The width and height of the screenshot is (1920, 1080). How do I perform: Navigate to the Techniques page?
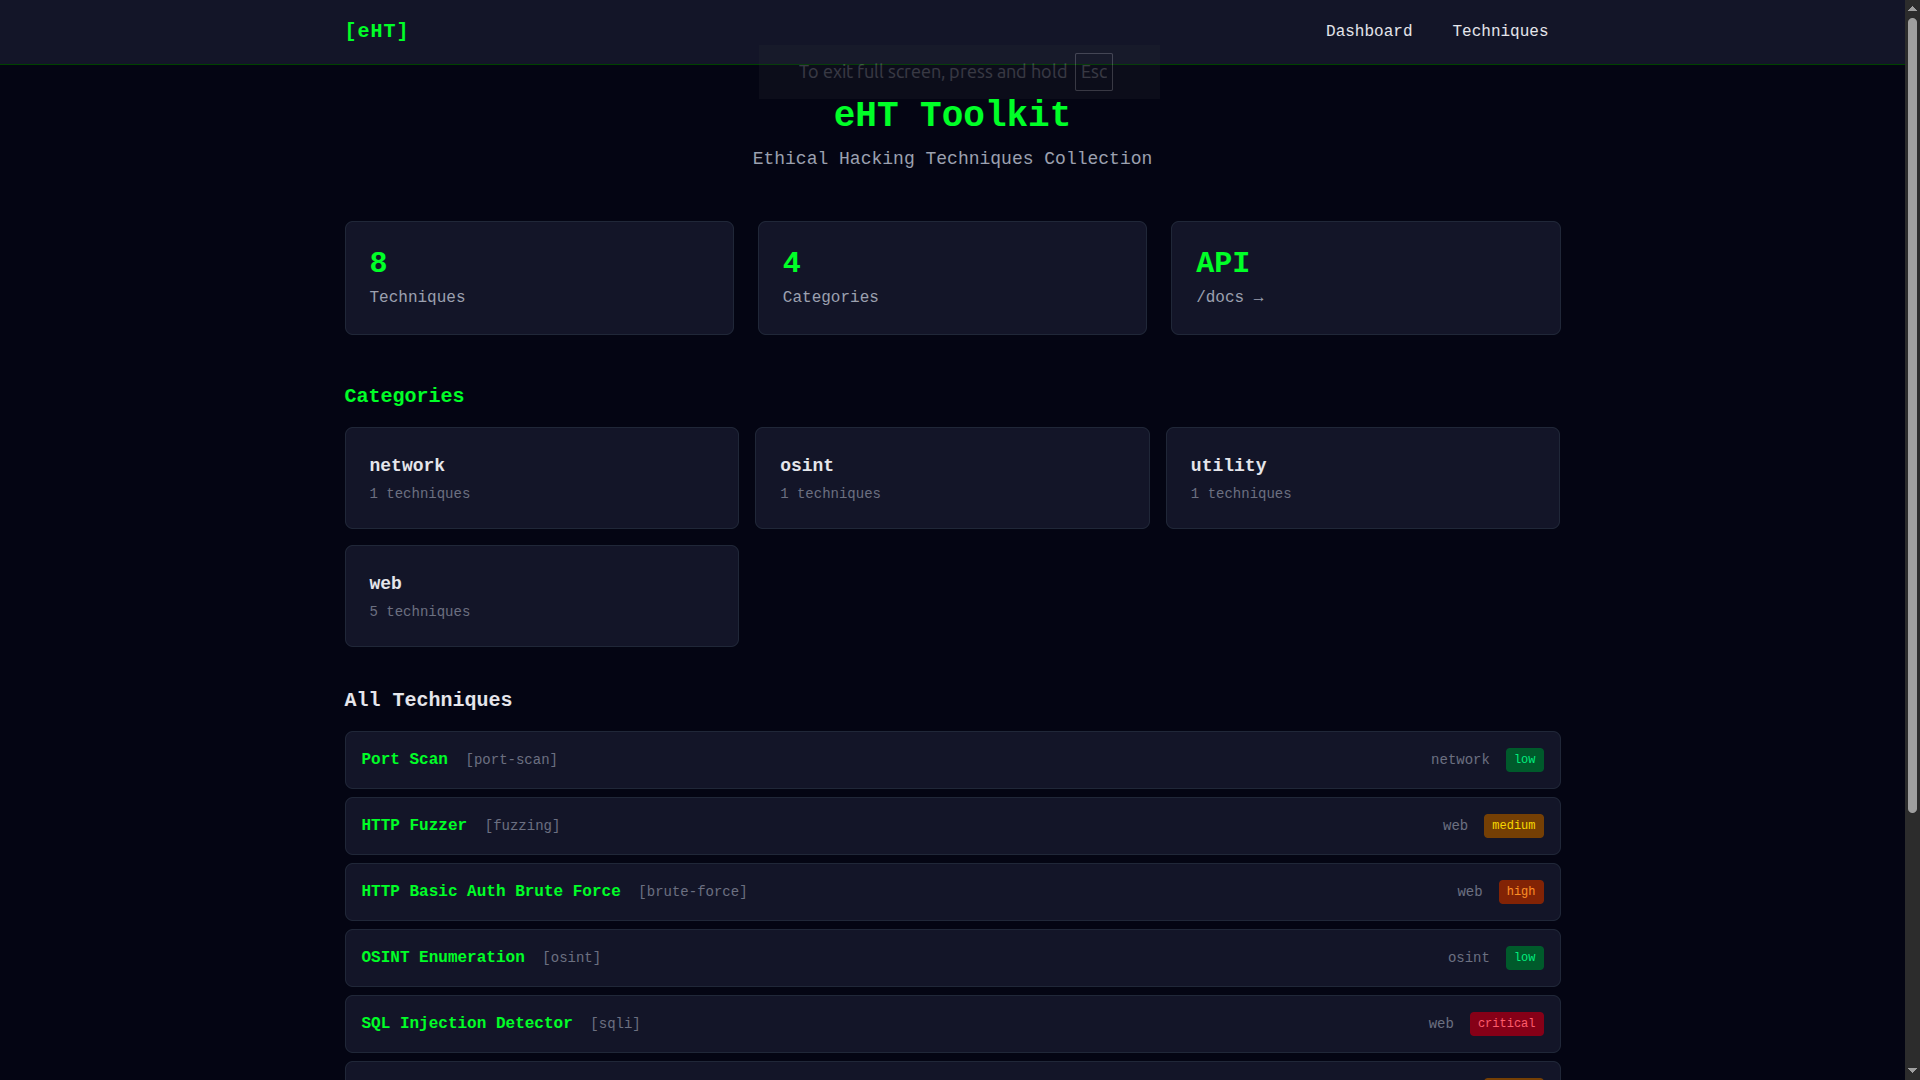coord(1499,31)
